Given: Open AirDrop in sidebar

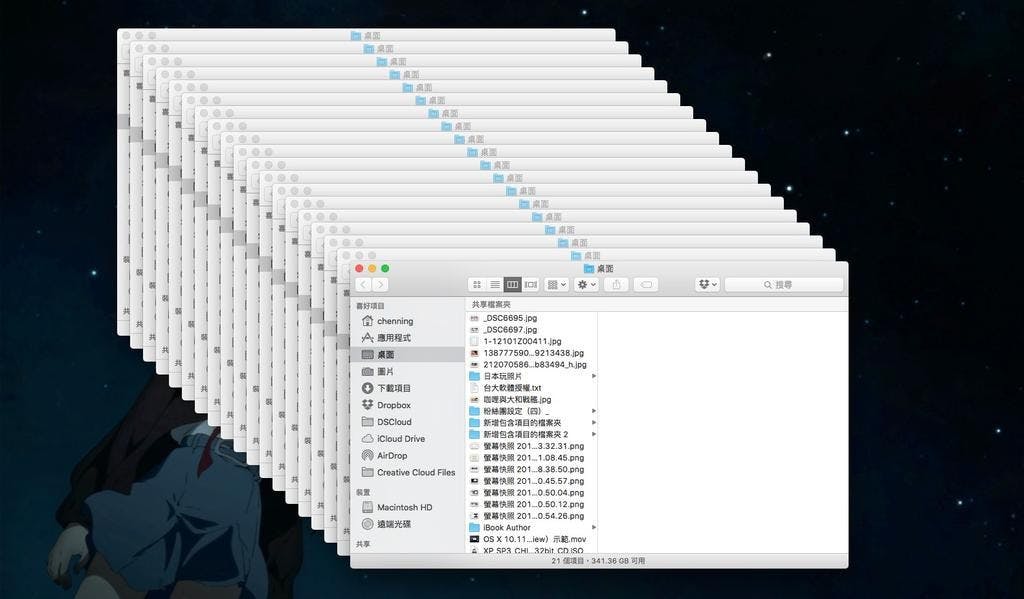Looking at the screenshot, I should [408, 455].
